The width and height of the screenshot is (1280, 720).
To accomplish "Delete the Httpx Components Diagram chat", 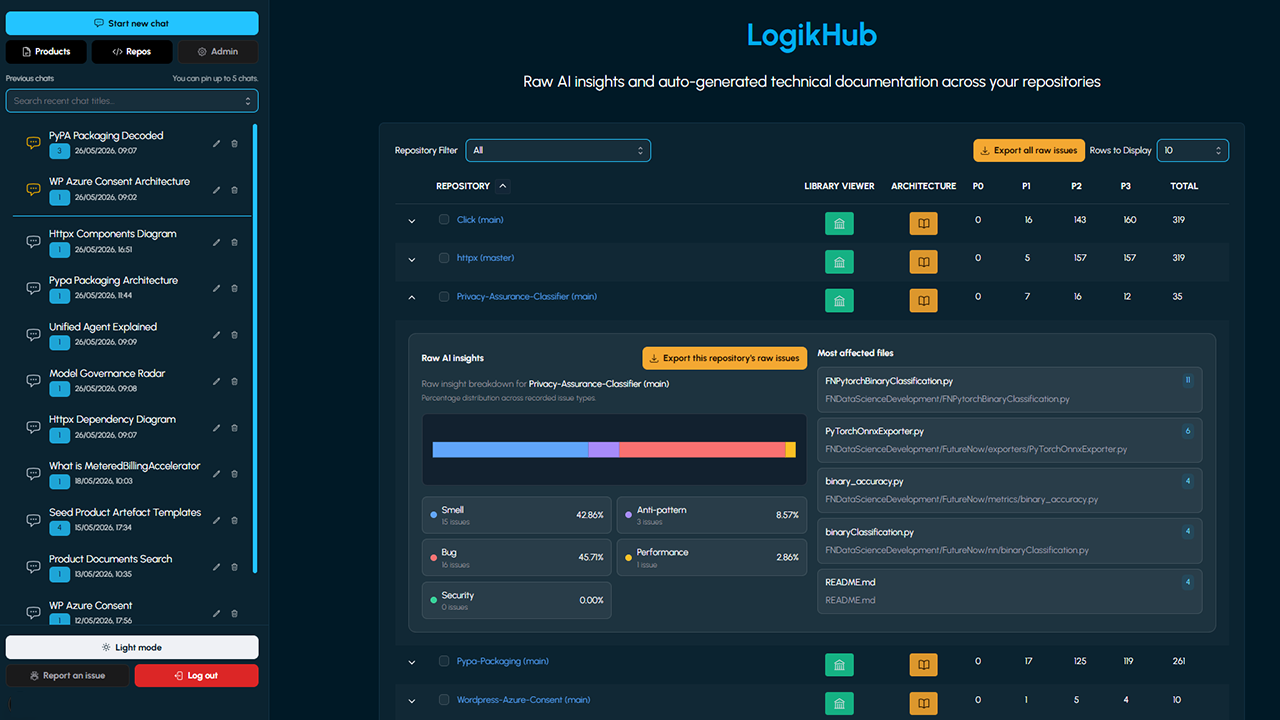I will click(x=235, y=242).
